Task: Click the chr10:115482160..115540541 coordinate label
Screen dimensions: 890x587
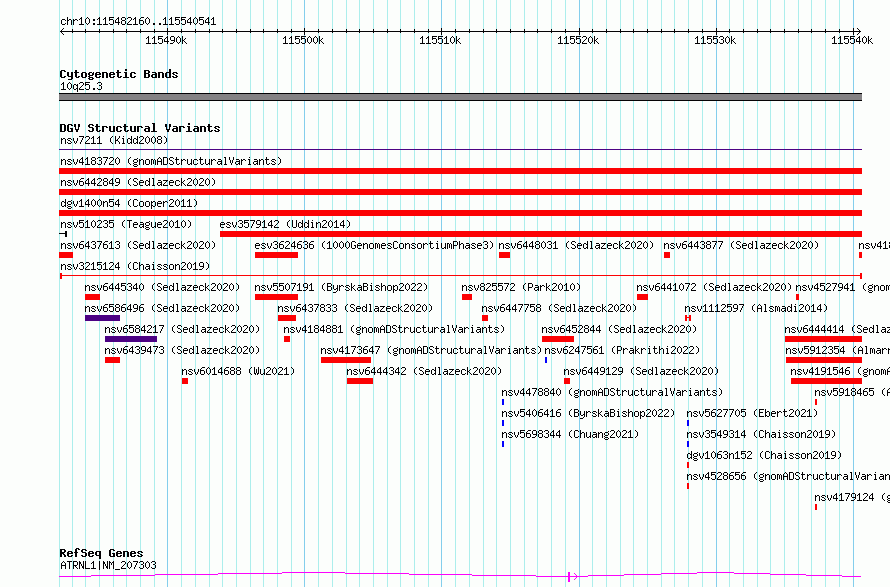Action: point(138,22)
